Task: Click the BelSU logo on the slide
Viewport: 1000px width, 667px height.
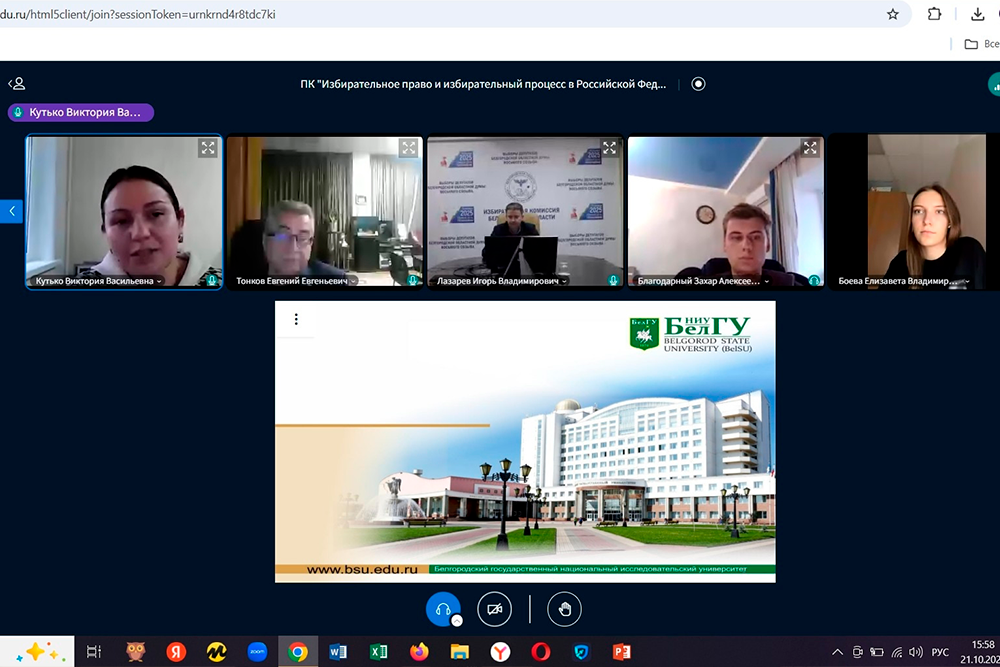Action: 691,334
